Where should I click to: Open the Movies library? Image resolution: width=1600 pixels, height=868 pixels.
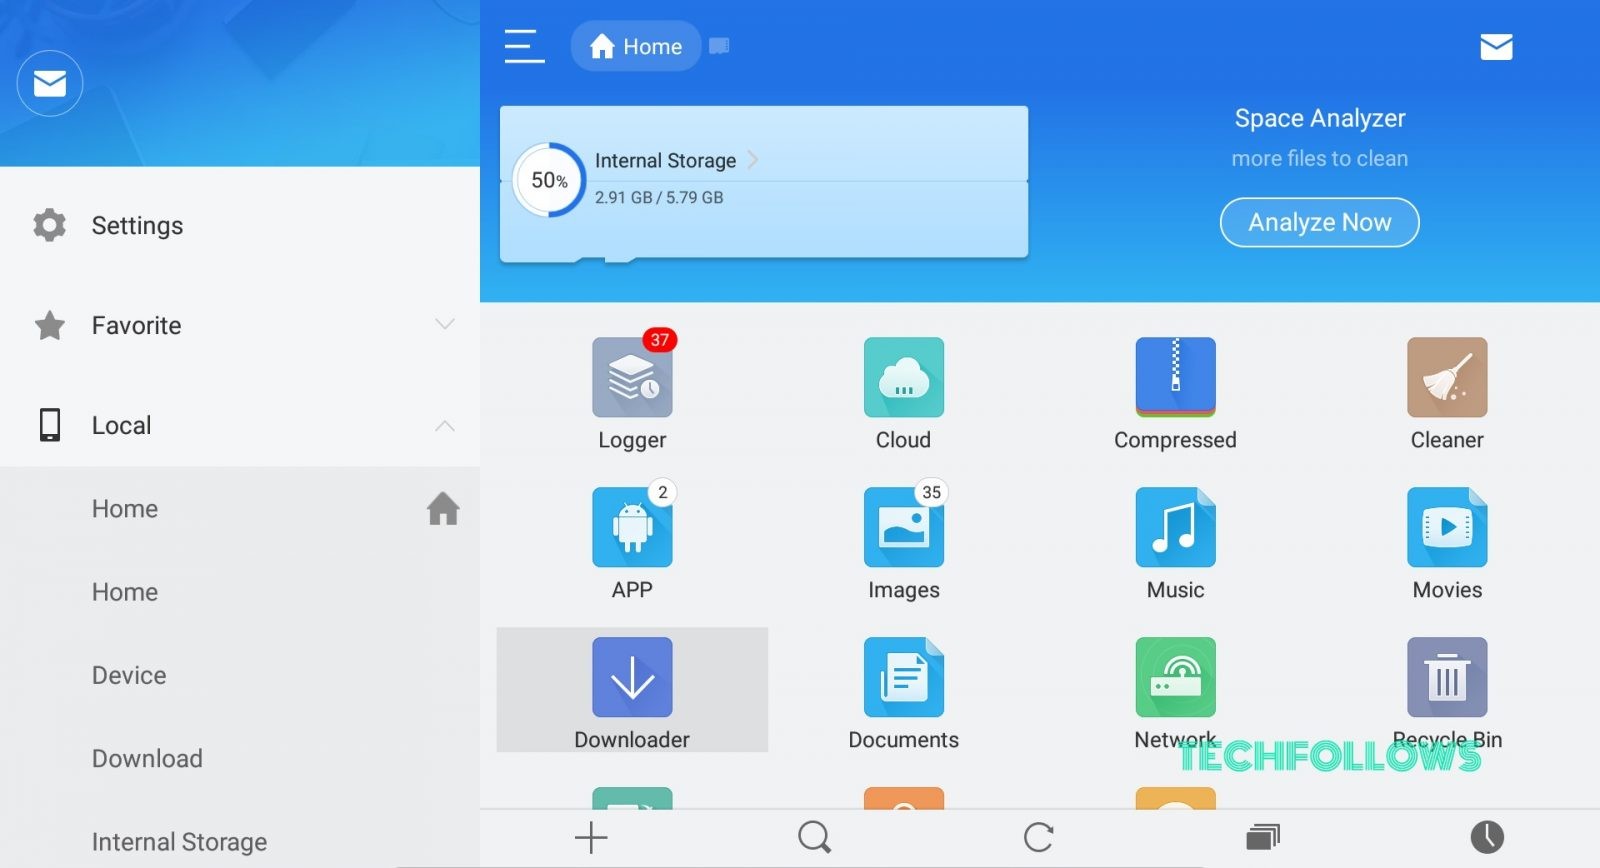click(x=1447, y=527)
